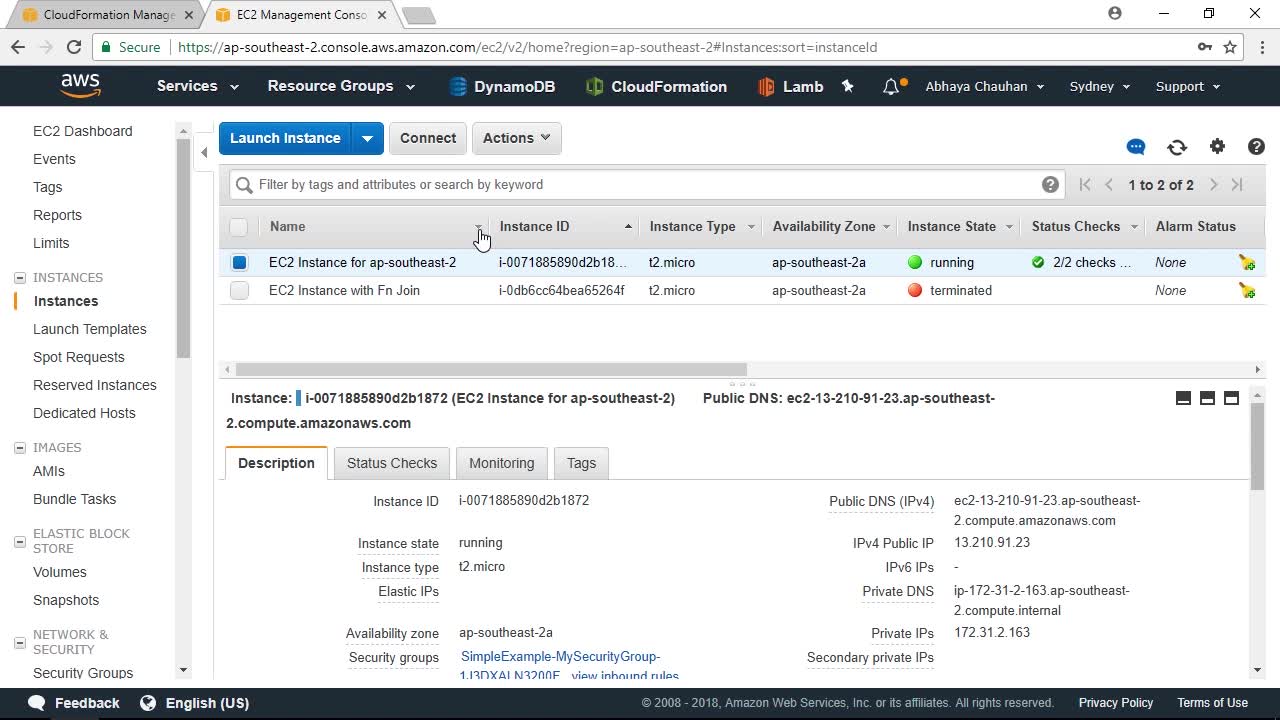The image size is (1280, 720).
Task: Collapse the ELASTIC BLOCK STORE section
Action: tap(20, 541)
